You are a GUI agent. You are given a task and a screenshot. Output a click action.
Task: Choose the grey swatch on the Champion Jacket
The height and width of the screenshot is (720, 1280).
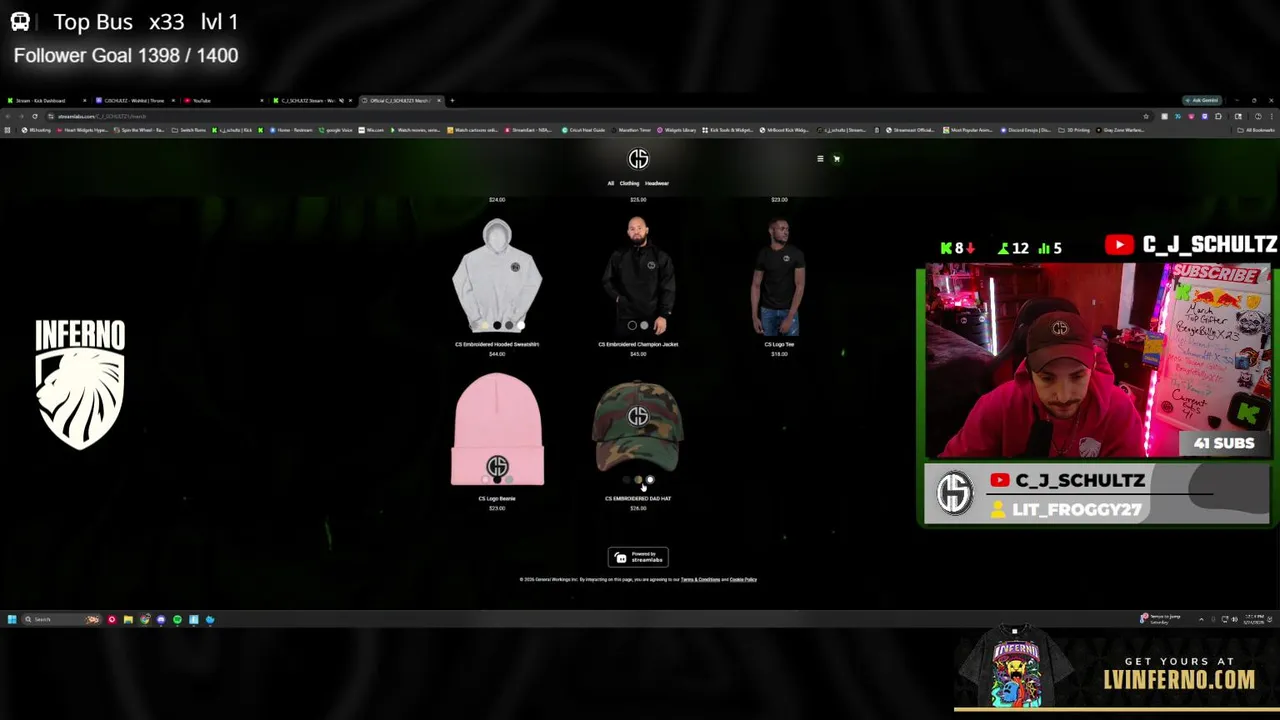pyautogui.click(x=644, y=326)
